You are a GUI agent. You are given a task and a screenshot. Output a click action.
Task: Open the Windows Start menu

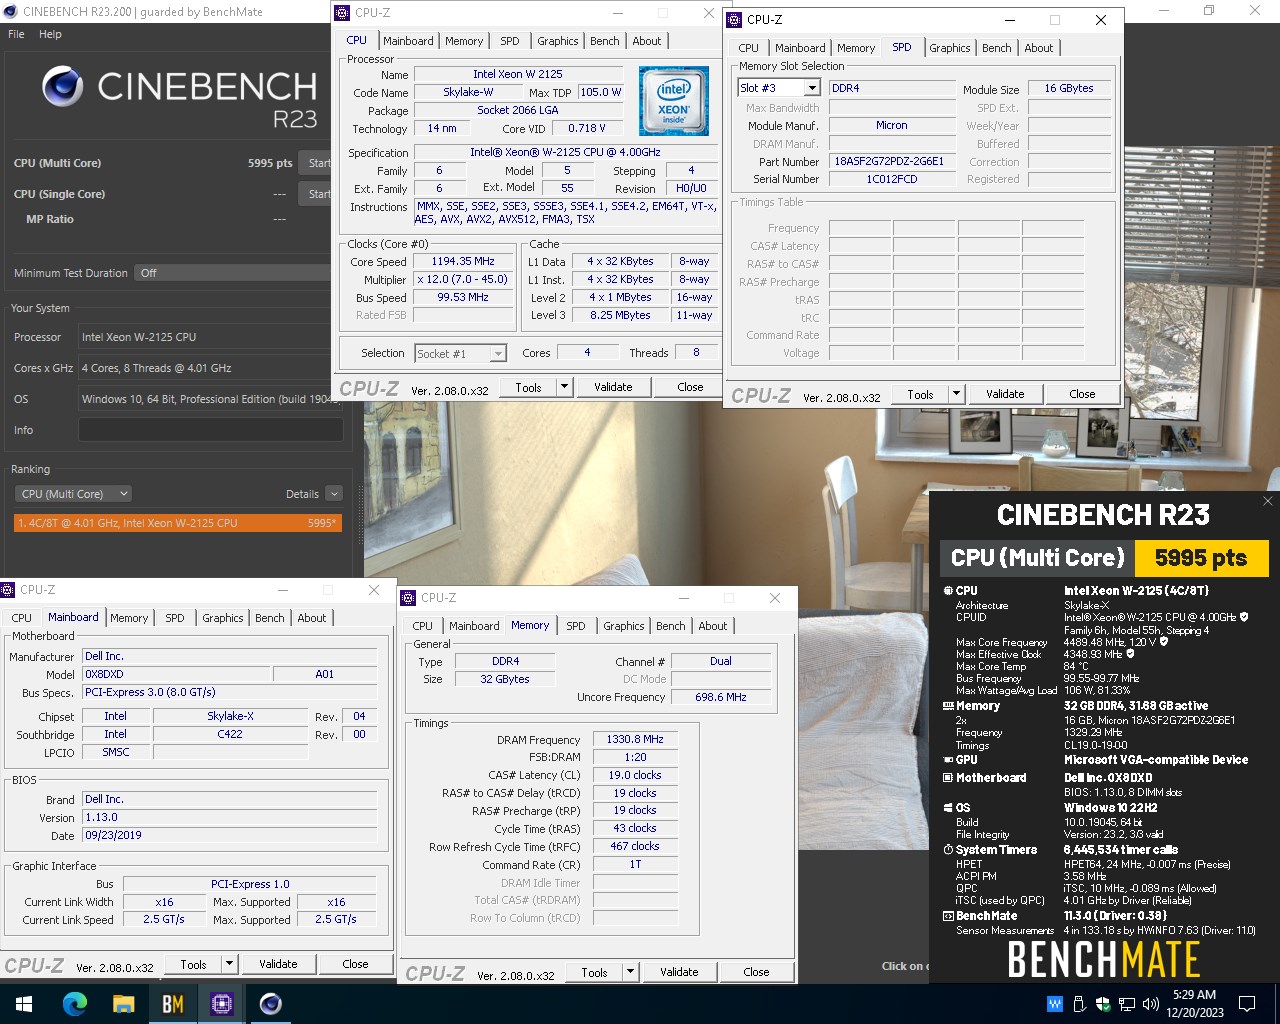click(24, 1003)
